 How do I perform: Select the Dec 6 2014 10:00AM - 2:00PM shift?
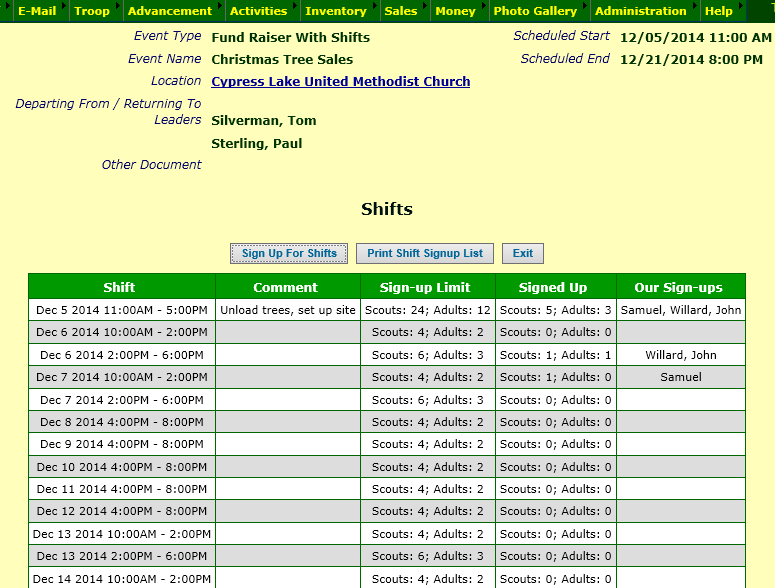(122, 332)
